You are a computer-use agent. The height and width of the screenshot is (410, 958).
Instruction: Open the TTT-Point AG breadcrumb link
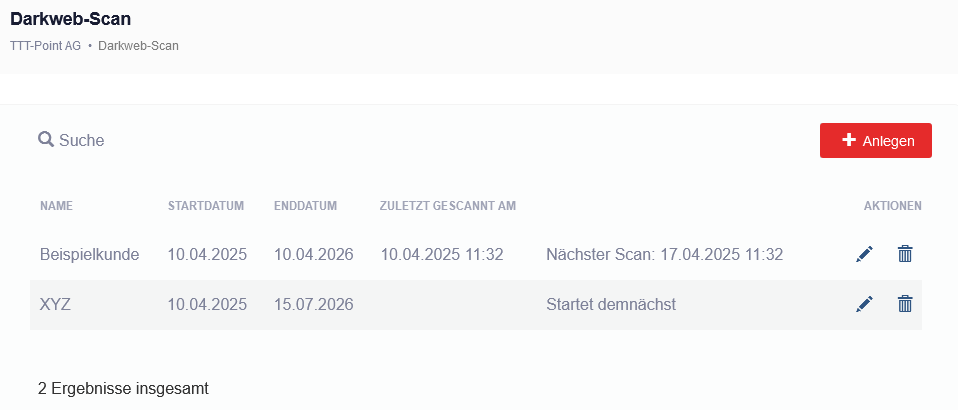pos(45,45)
